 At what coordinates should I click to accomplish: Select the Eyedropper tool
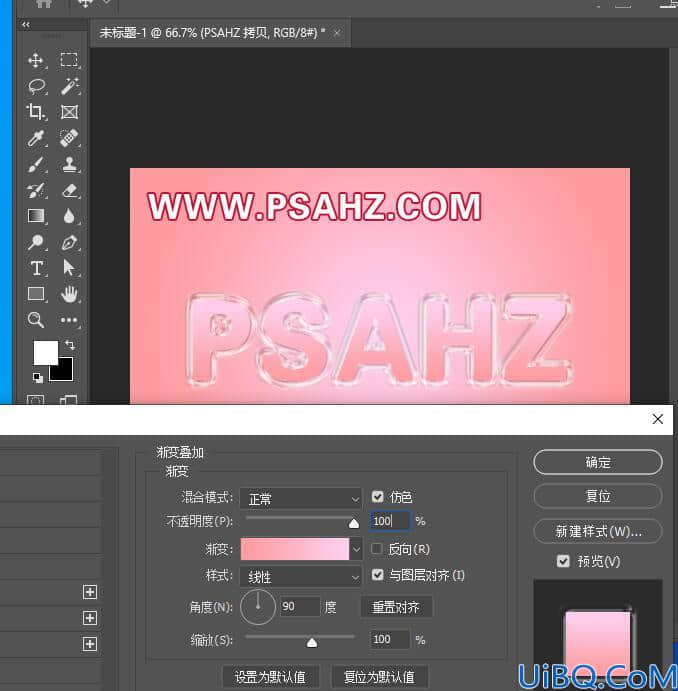point(36,138)
